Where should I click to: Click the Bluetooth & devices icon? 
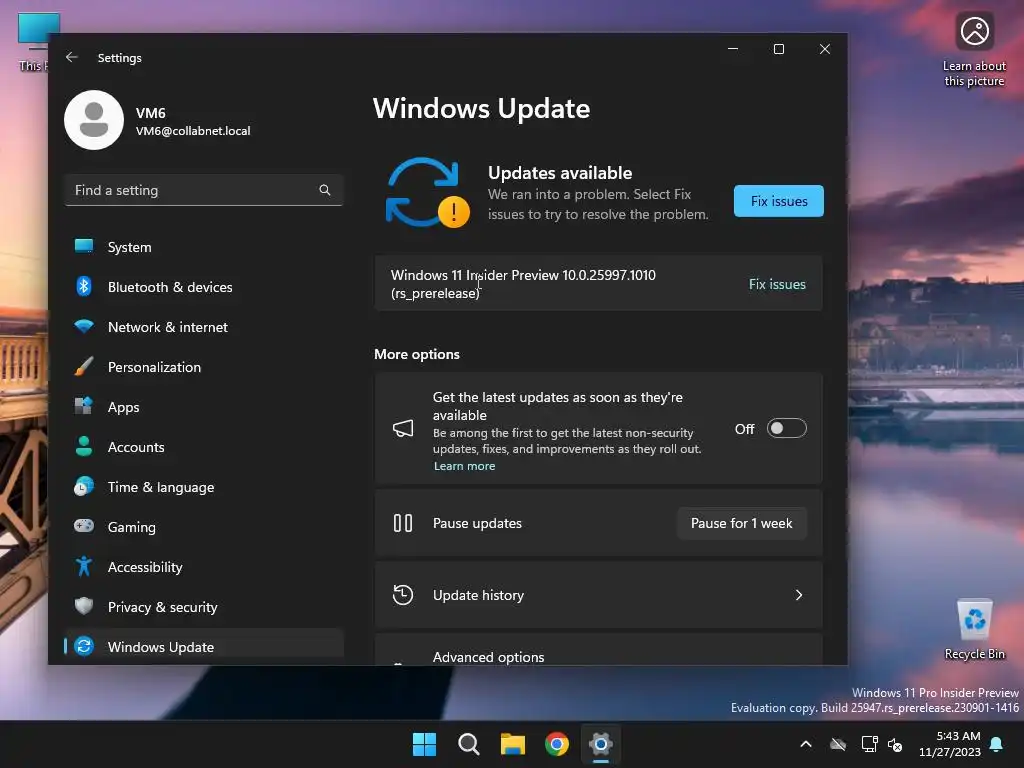(84, 287)
